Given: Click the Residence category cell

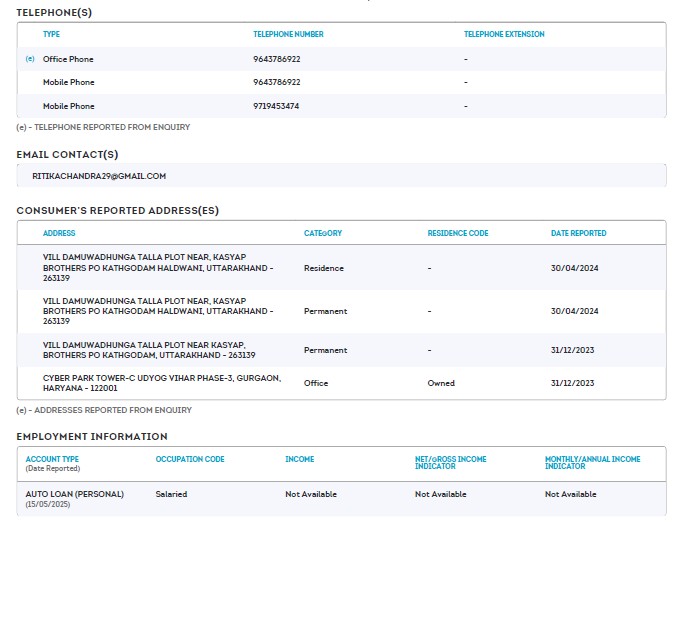Looking at the screenshot, I should [x=324, y=268].
